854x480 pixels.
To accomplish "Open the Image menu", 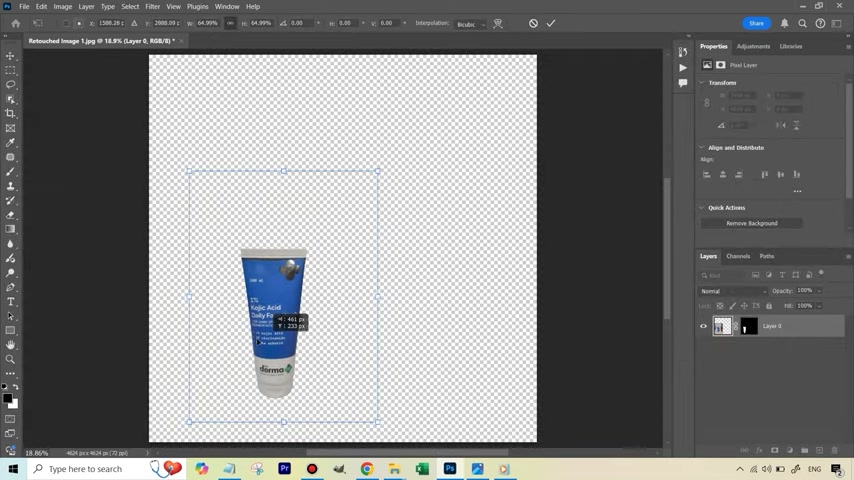I will (x=63, y=7).
